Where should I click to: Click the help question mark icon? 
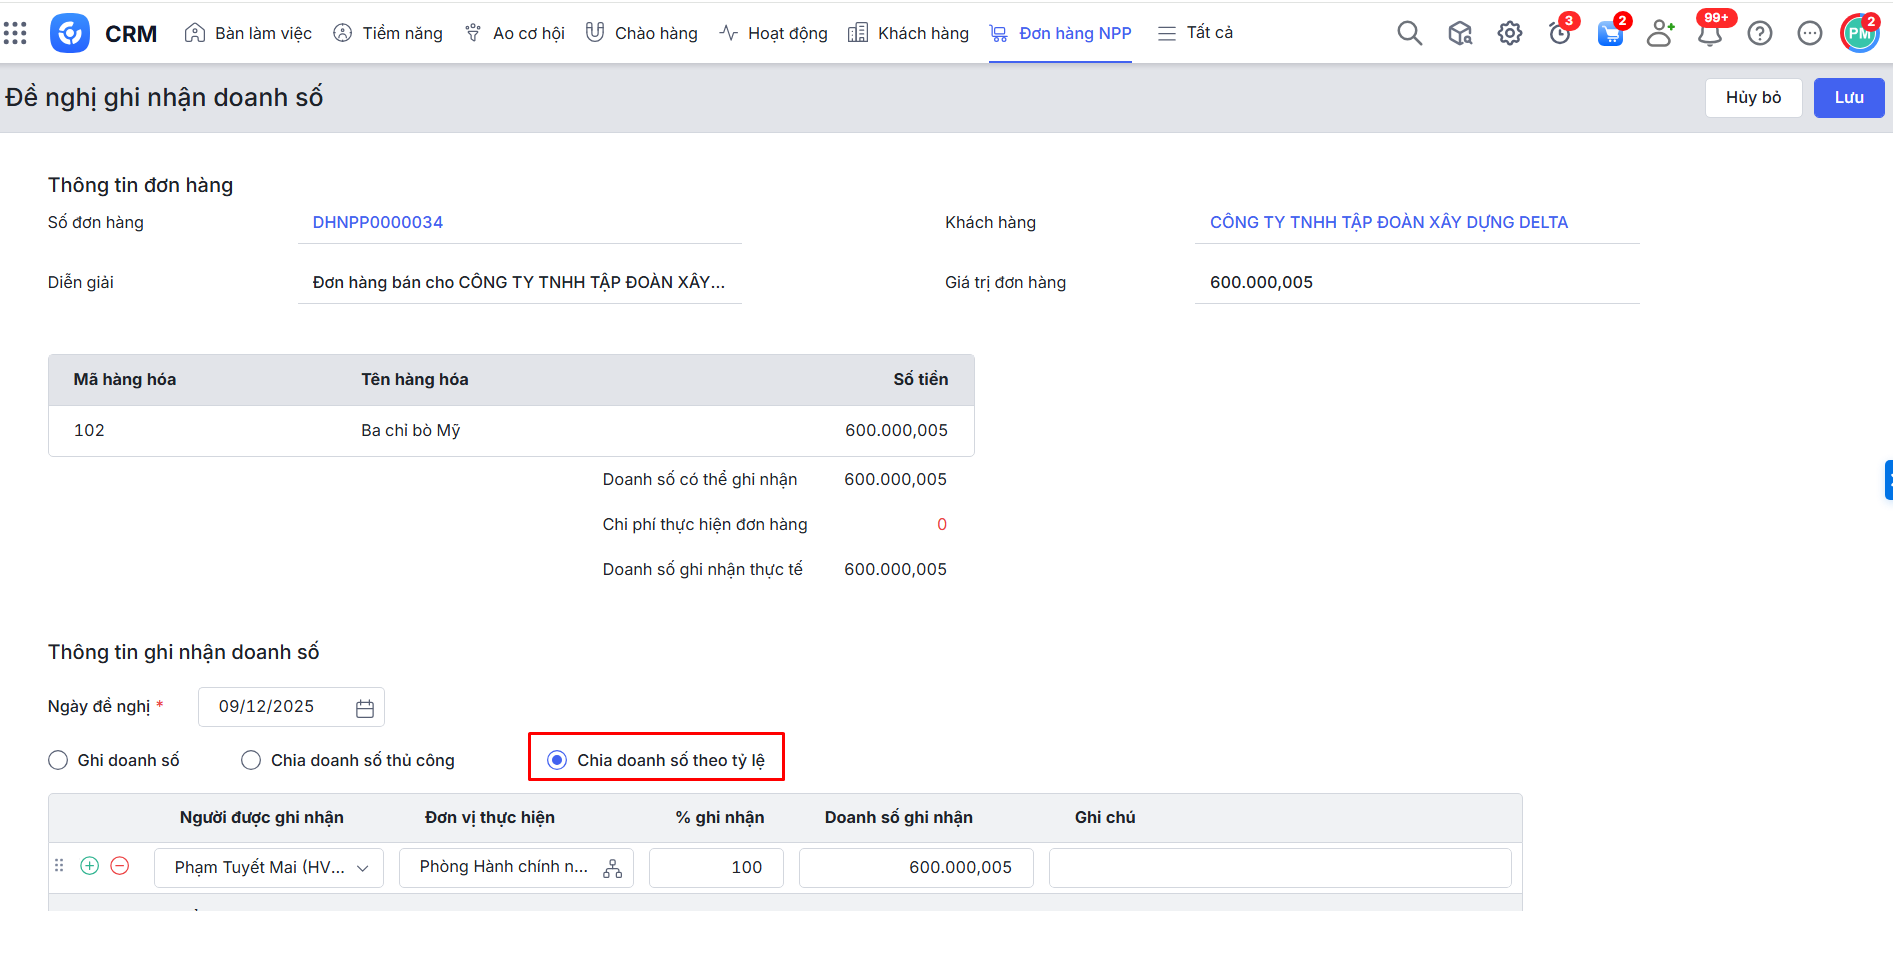pyautogui.click(x=1759, y=33)
